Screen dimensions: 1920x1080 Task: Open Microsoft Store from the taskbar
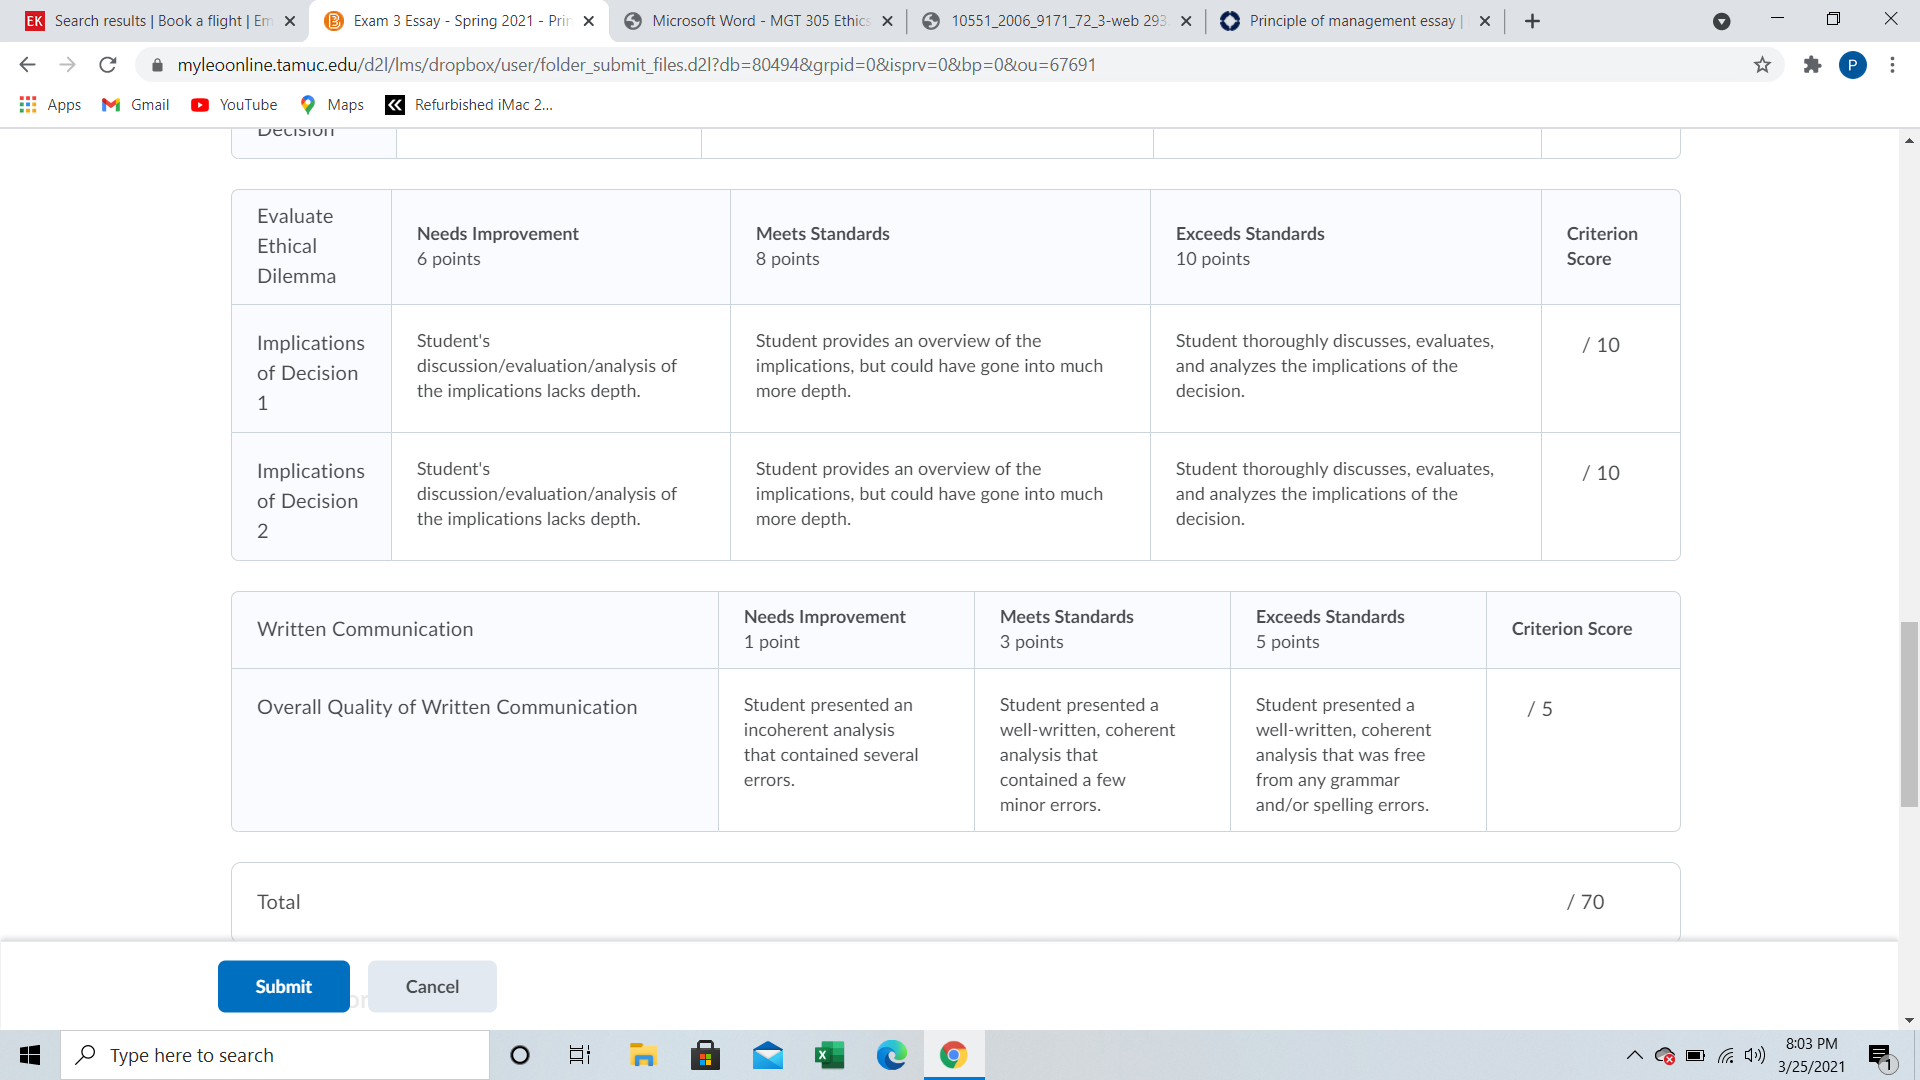click(x=705, y=1055)
